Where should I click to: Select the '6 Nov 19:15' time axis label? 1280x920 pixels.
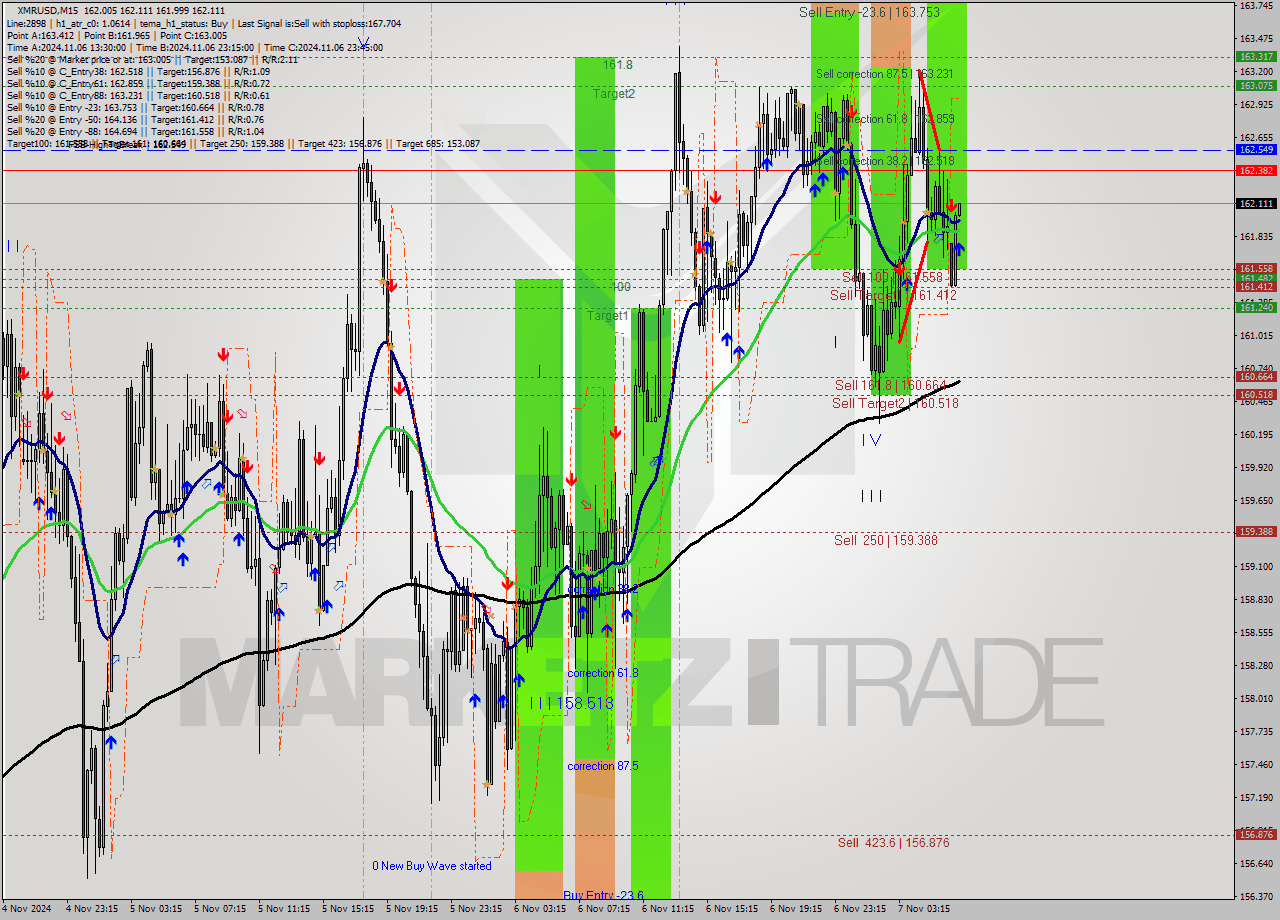pyautogui.click(x=796, y=909)
